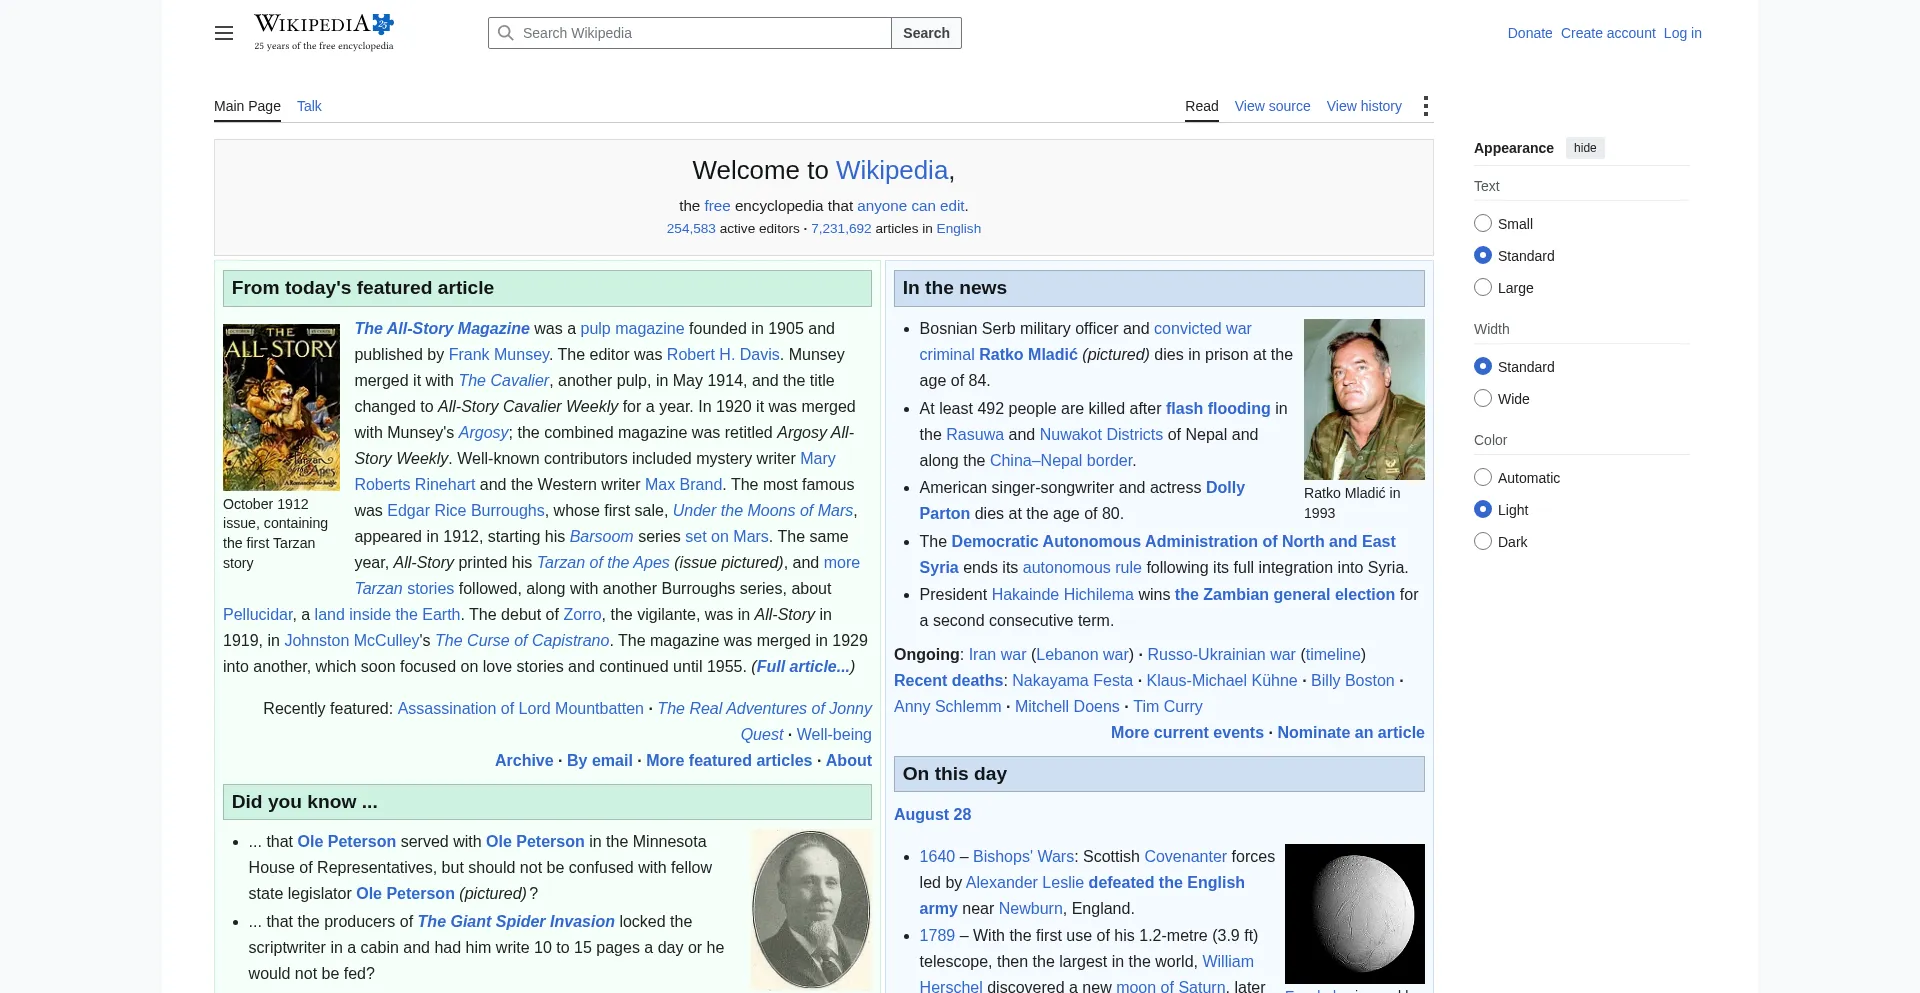Open the pulp magazine link
Screen dimensions: 1920x993
click(632, 328)
